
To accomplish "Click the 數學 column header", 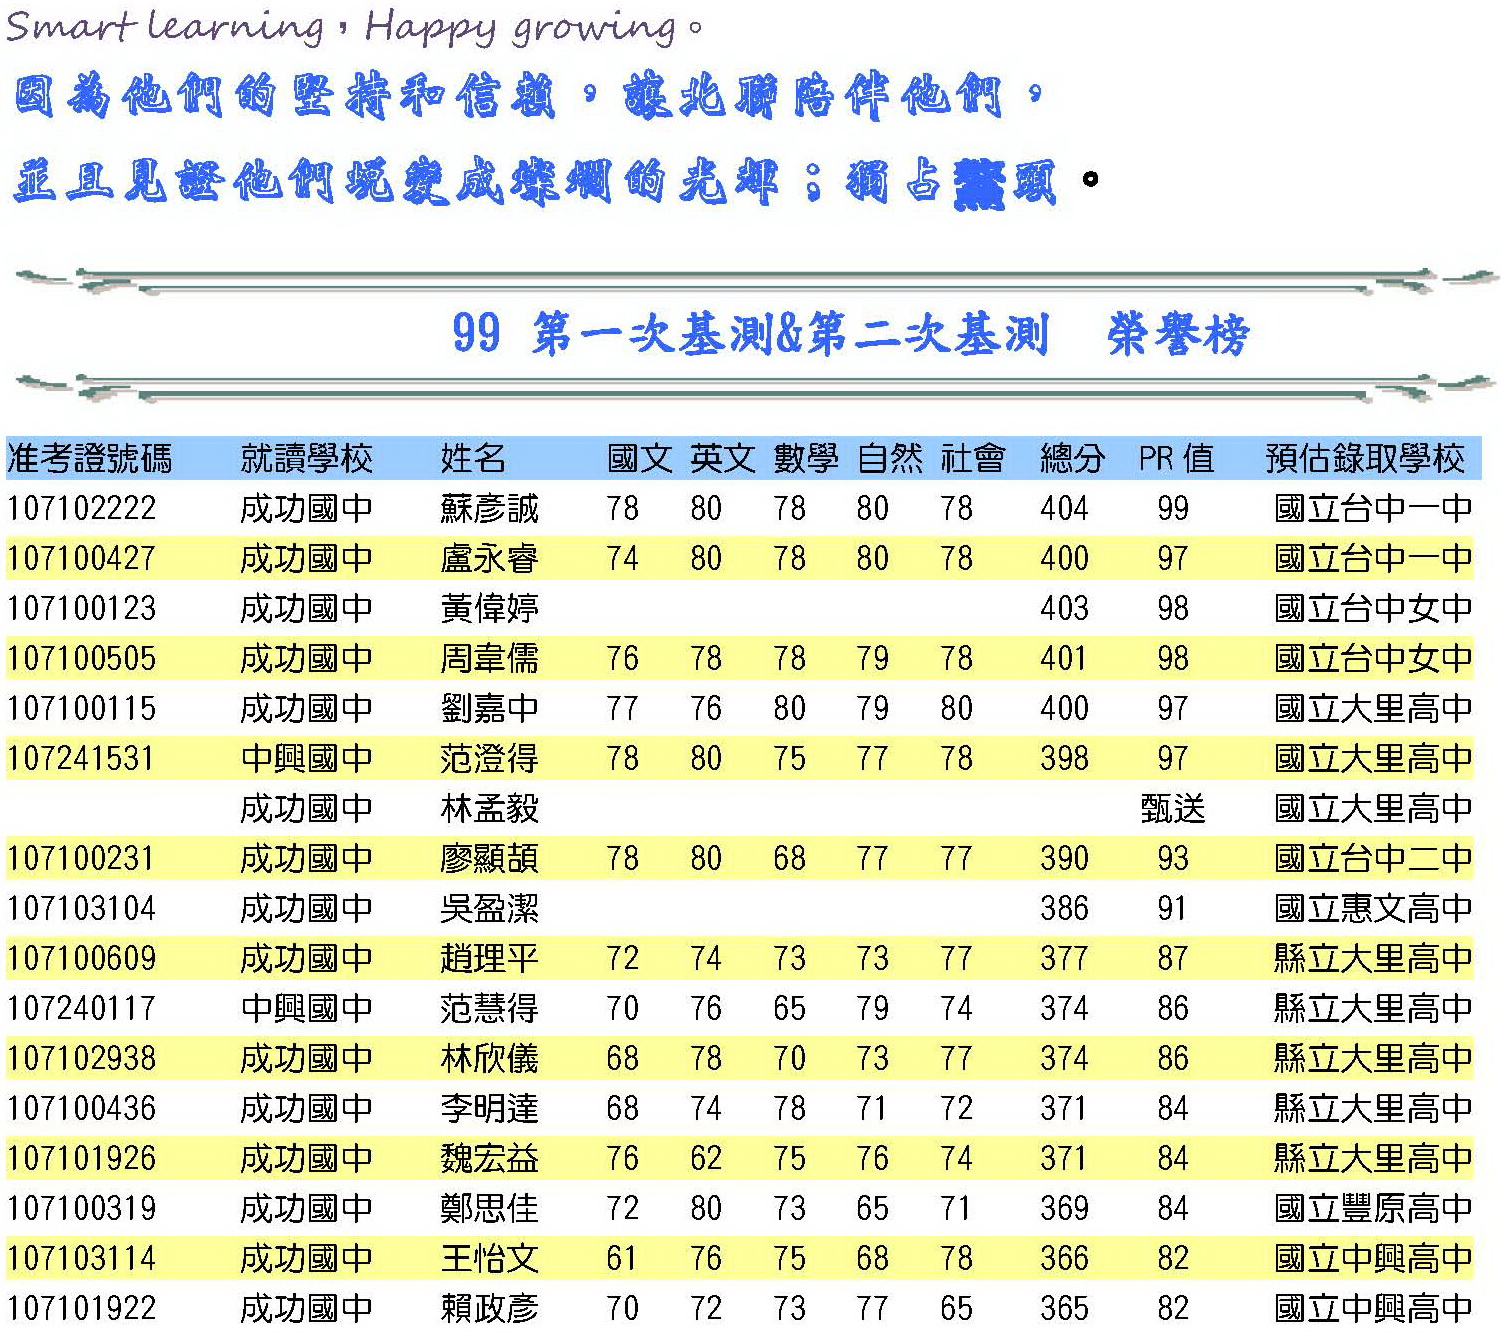I will pyautogui.click(x=806, y=459).
